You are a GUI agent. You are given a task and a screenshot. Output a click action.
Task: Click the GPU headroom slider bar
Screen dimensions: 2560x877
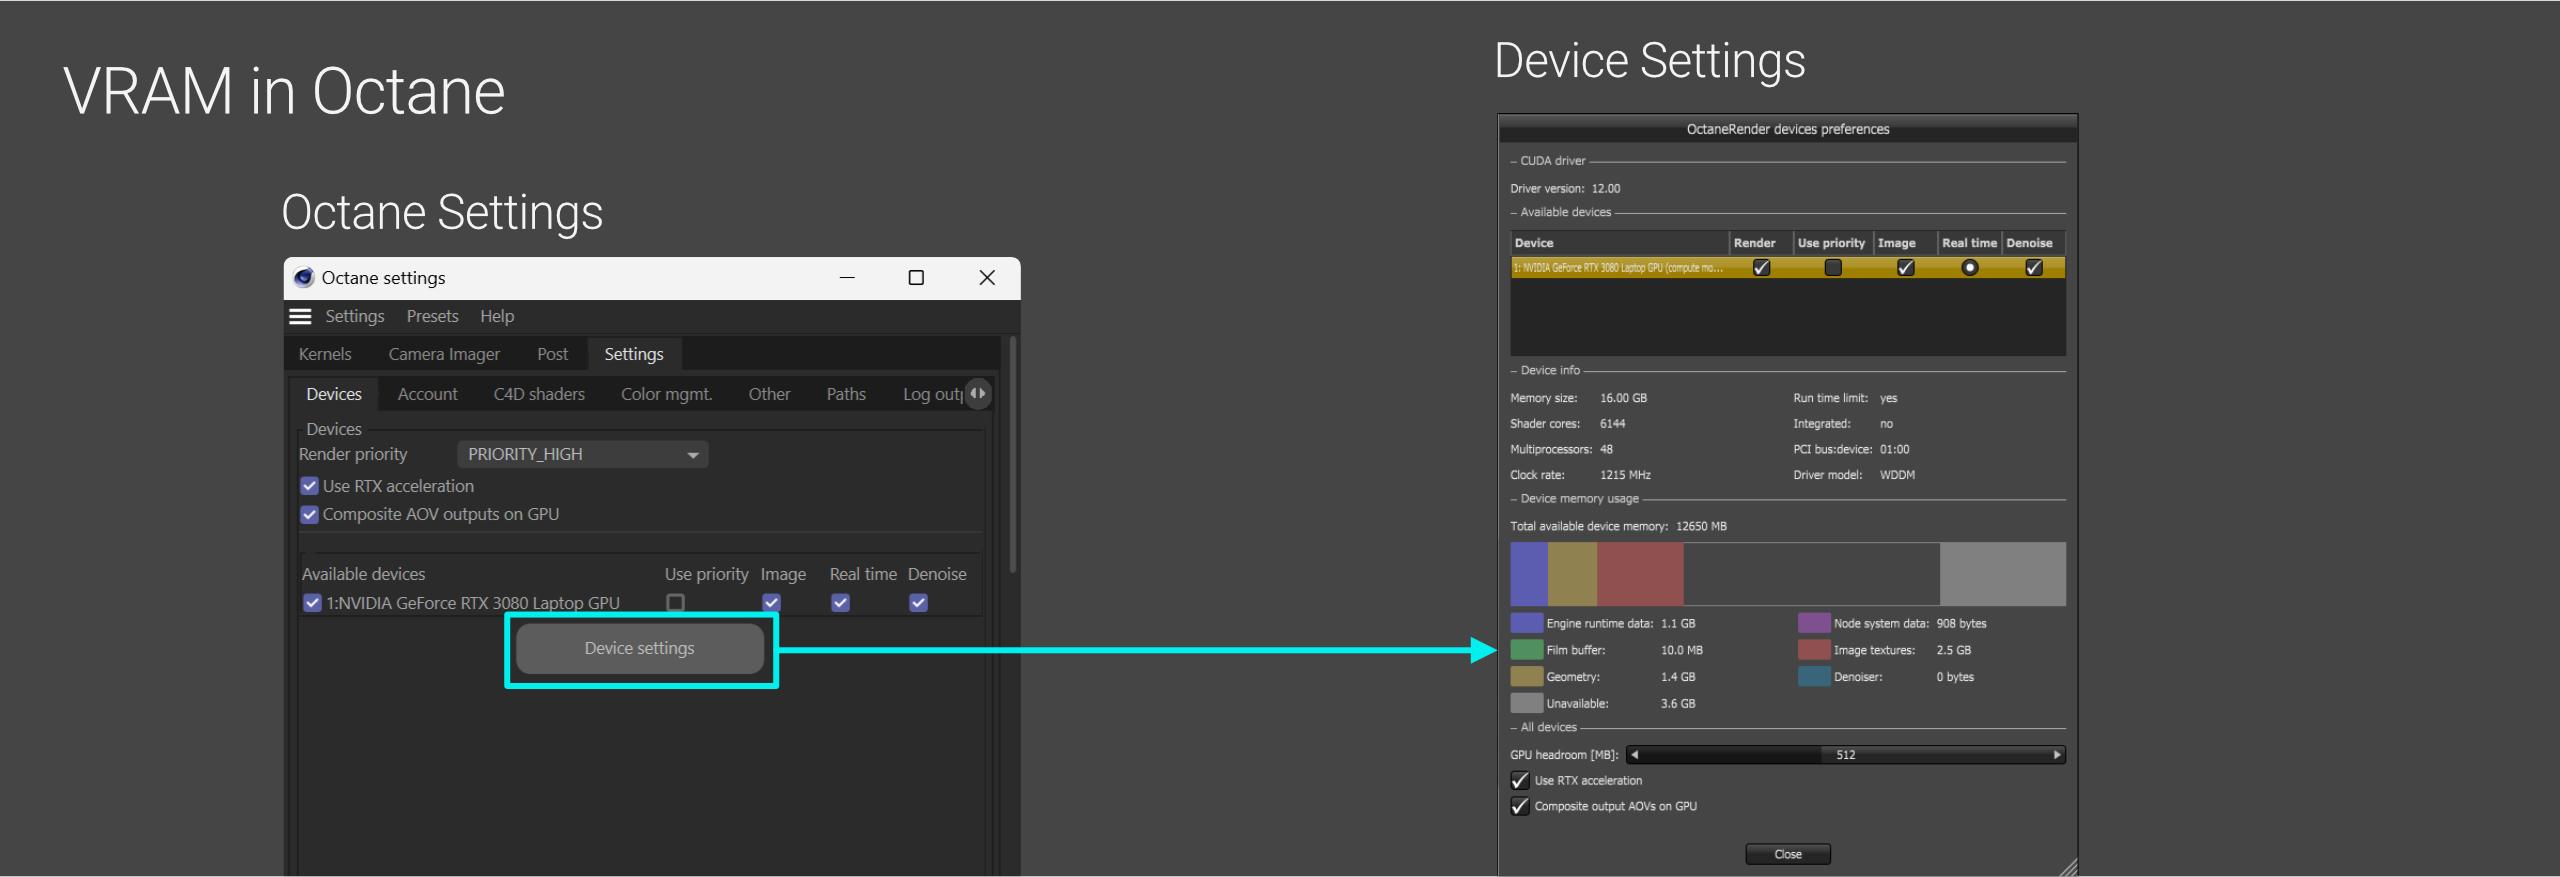click(1845, 755)
